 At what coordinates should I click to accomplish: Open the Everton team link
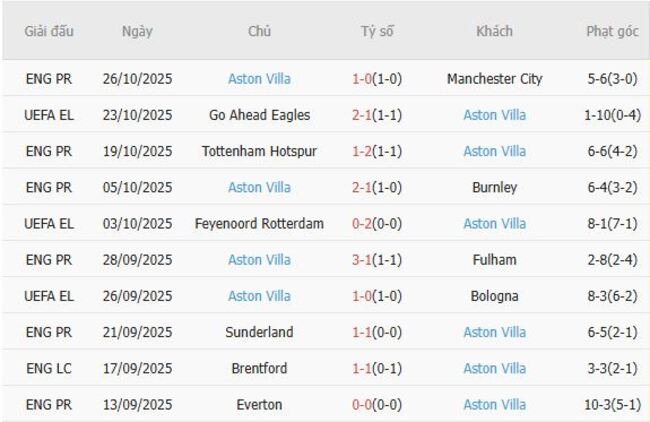259,404
